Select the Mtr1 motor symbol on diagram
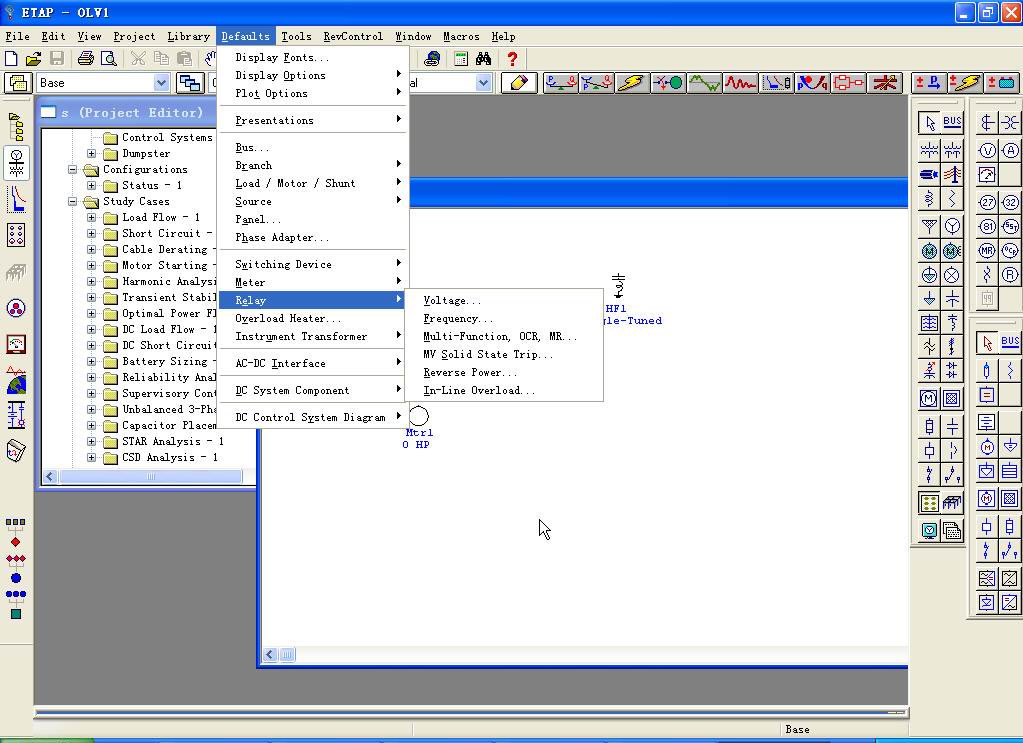1023x743 pixels. tap(418, 416)
